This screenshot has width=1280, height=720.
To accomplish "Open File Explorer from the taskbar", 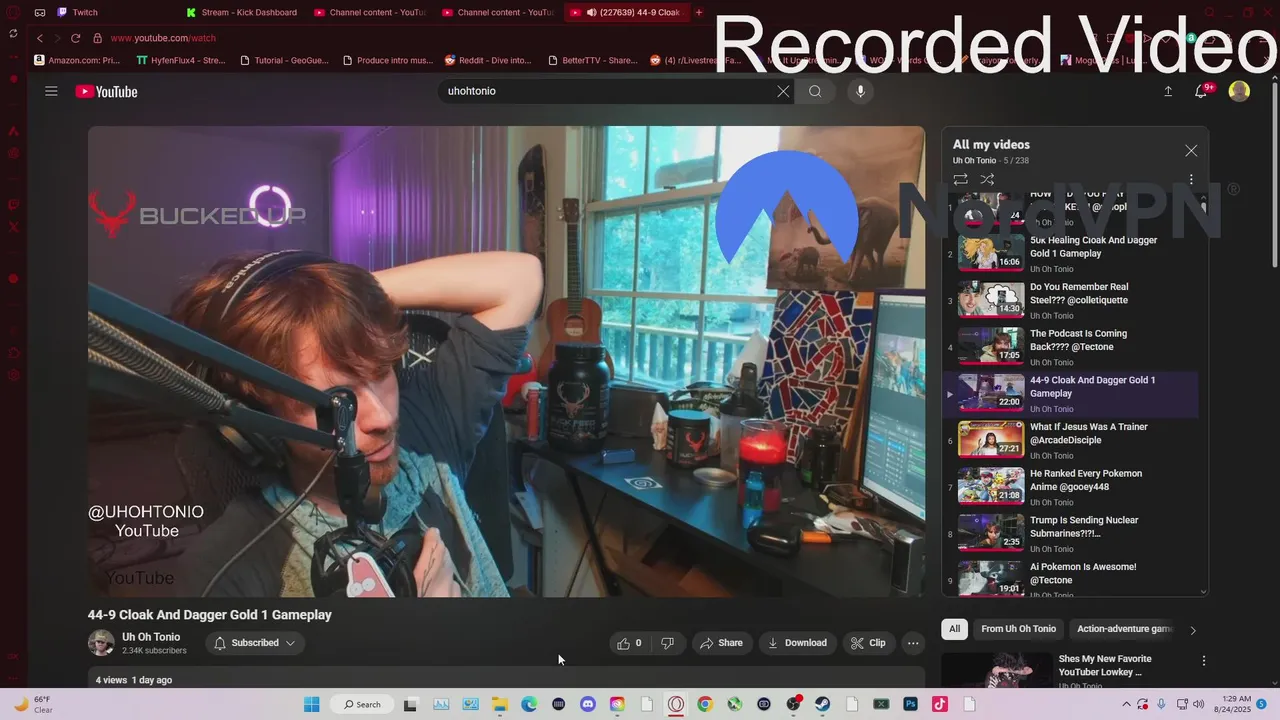I will pos(499,704).
